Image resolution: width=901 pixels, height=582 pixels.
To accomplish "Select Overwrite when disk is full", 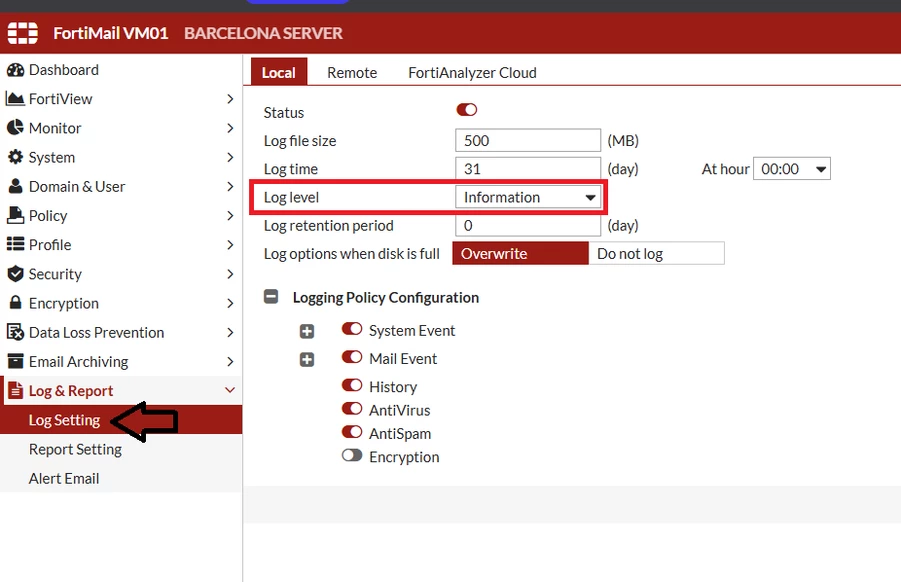I will (x=521, y=253).
